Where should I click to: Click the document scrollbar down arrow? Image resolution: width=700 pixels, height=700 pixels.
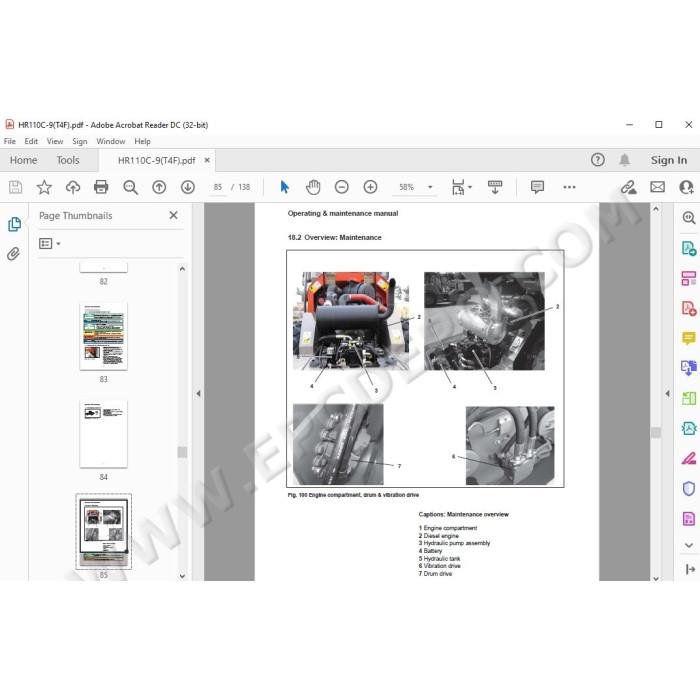(655, 579)
